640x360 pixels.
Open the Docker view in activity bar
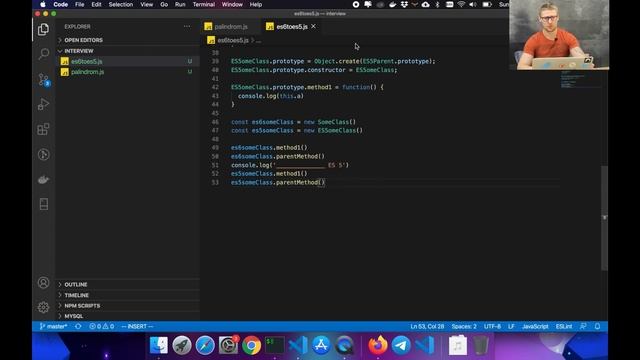[x=43, y=179]
